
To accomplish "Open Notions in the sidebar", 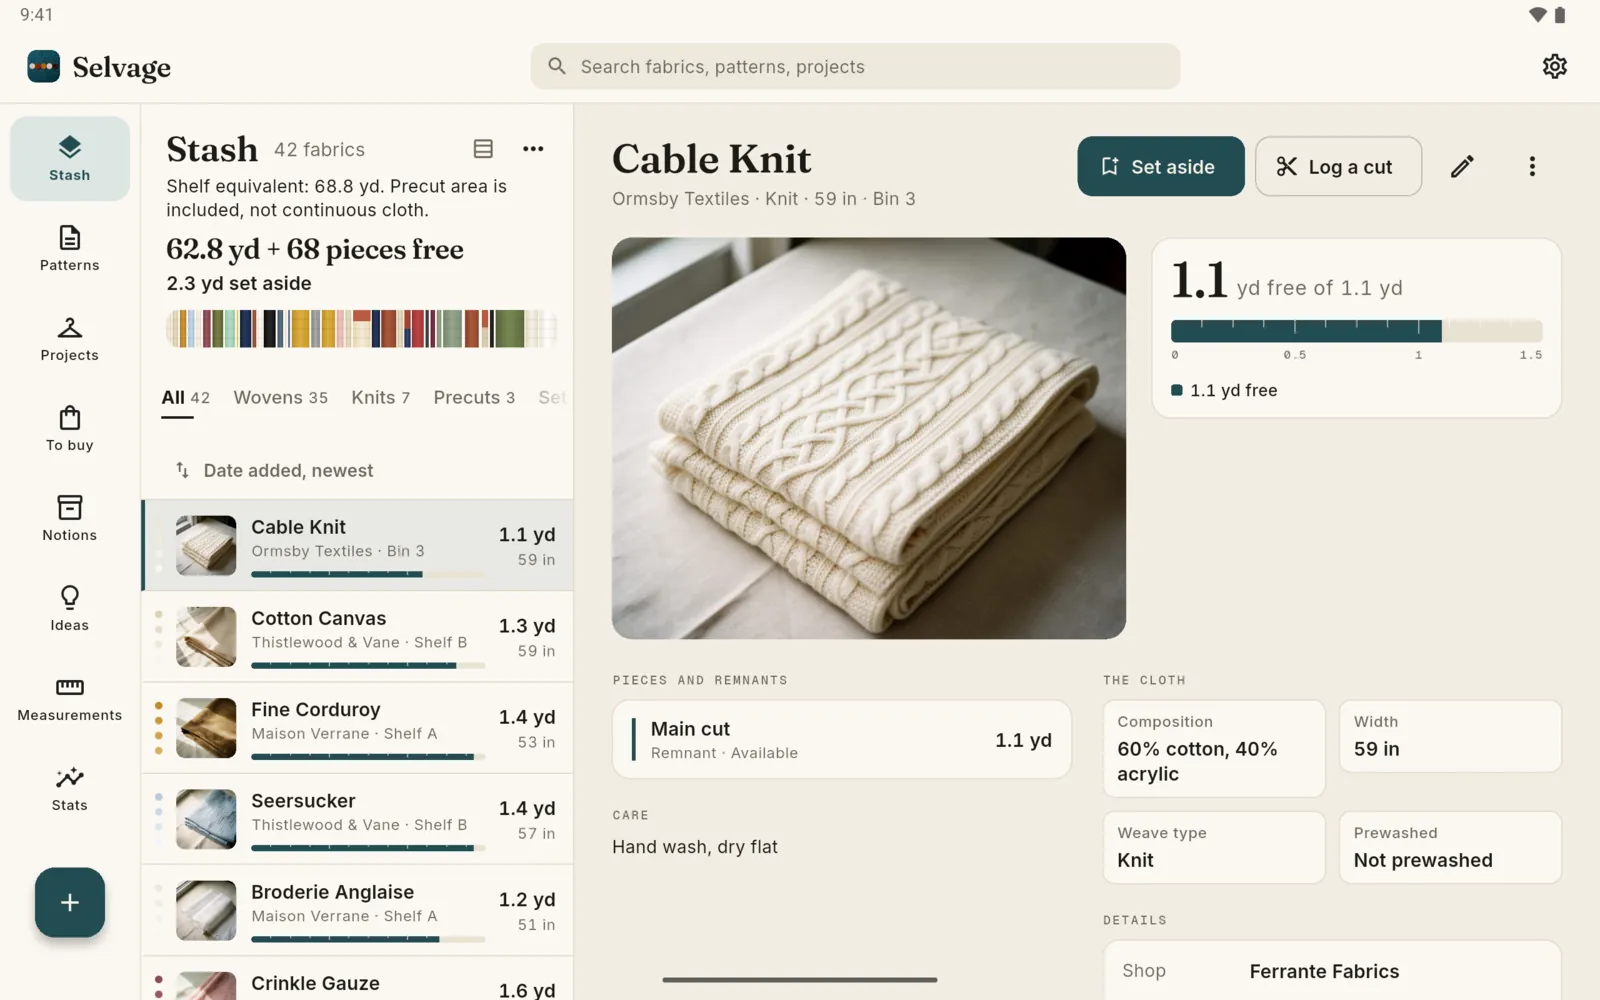I will 69,519.
